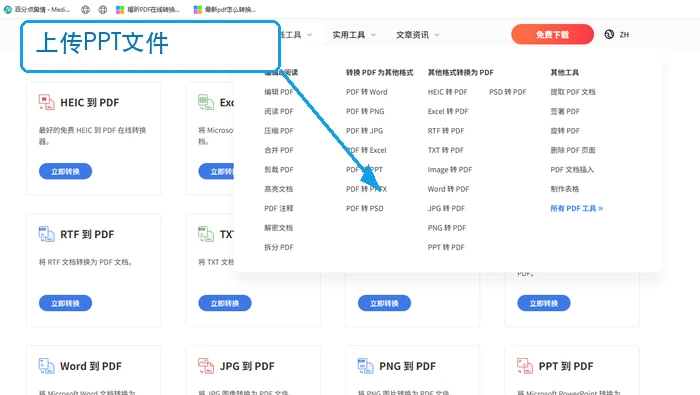Open PSD 转 PDF from the menu

pos(508,92)
